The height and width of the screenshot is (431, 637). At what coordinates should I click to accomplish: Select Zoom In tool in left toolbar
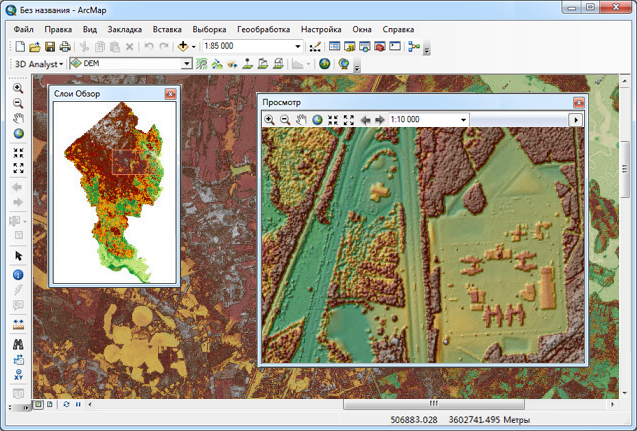(18, 88)
